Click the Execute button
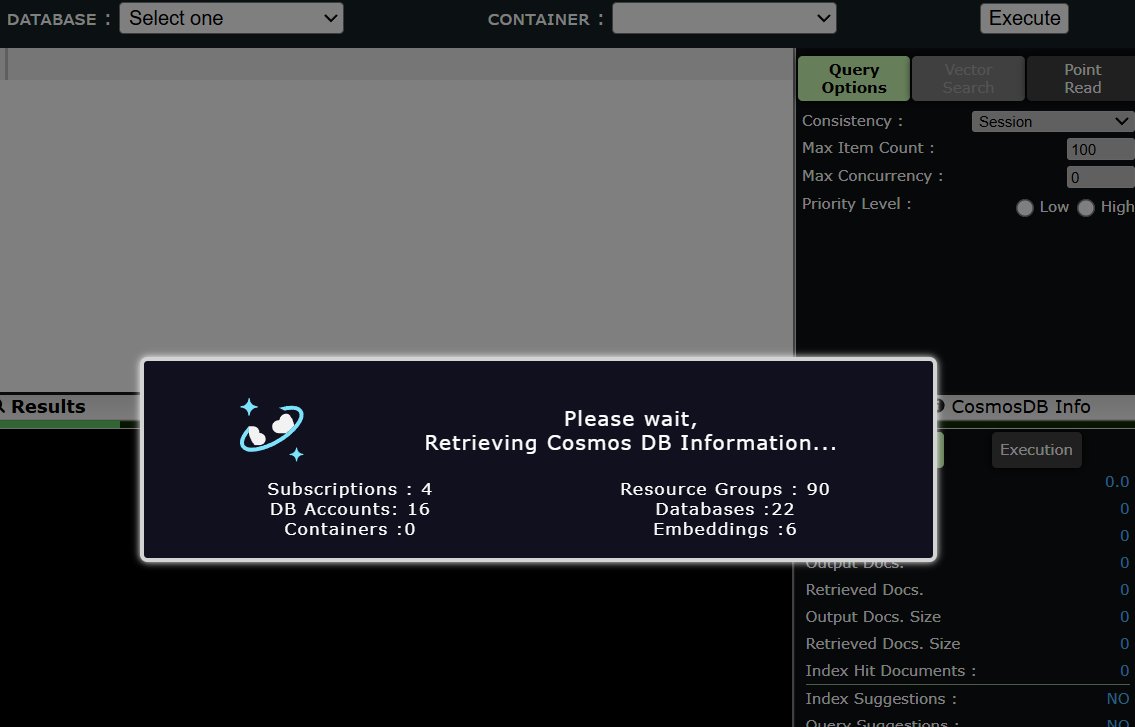The image size is (1135, 727). pyautogui.click(x=1024, y=18)
